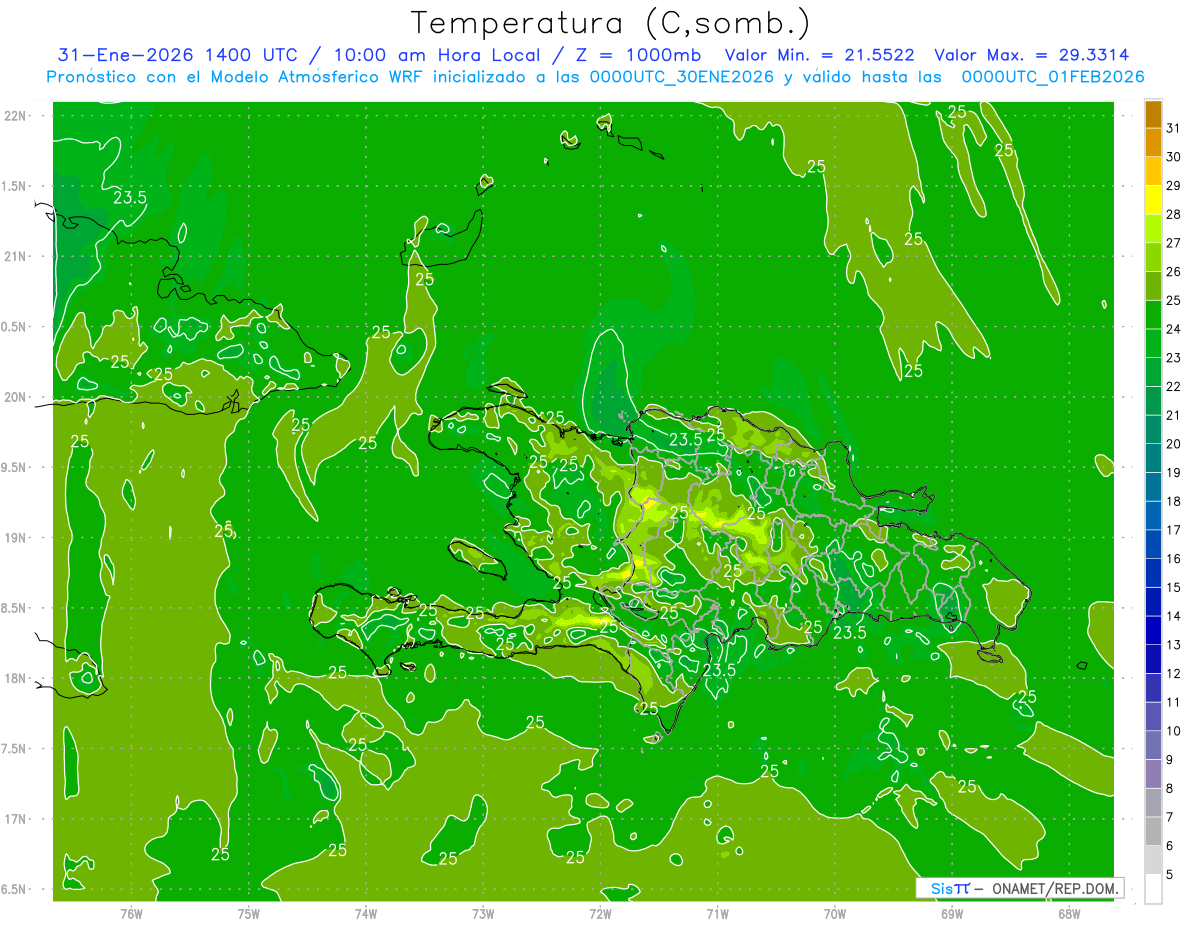This screenshot has height=927, width=1200.
Task: Click the colorbar label 20
Action: 1174,444
